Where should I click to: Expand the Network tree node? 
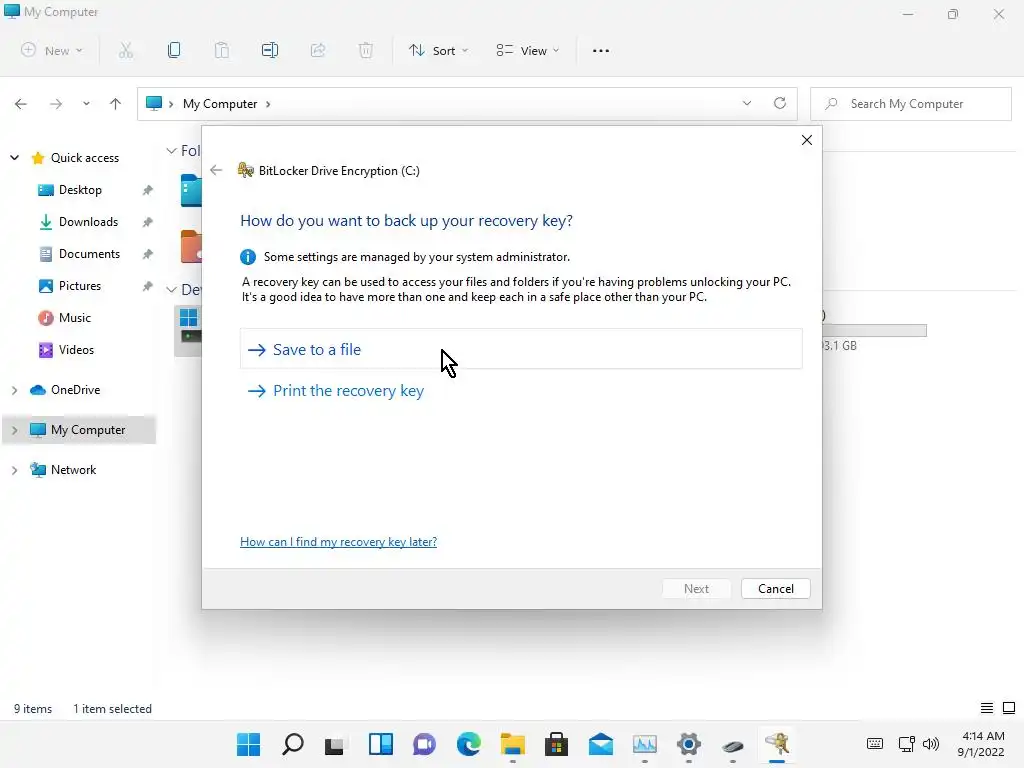coord(14,470)
